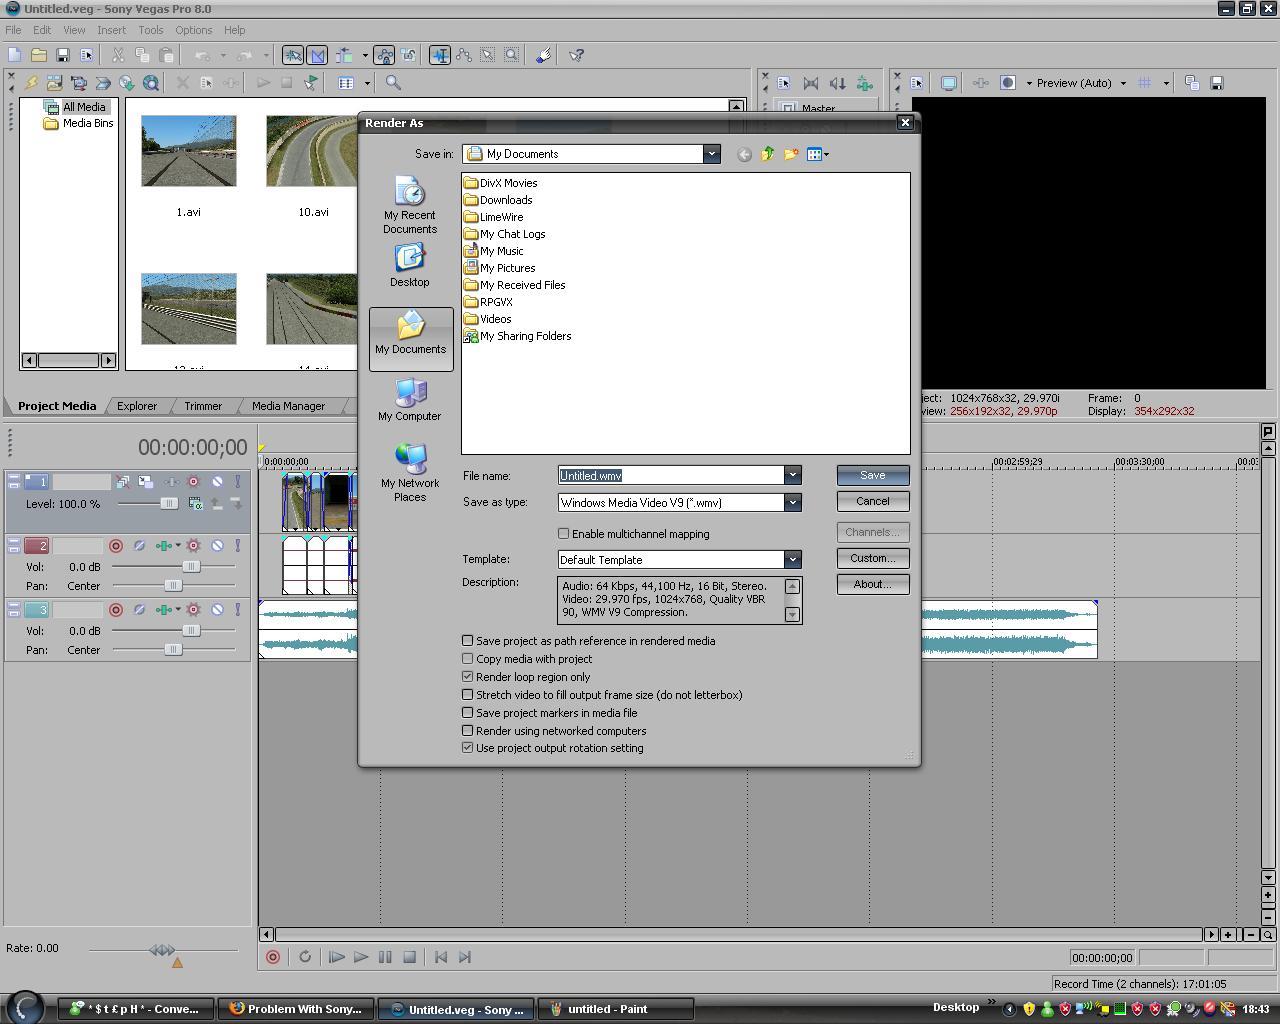Viewport: 1280px width, 1024px height.
Task: Uncheck Render loop region only
Action: pos(468,677)
